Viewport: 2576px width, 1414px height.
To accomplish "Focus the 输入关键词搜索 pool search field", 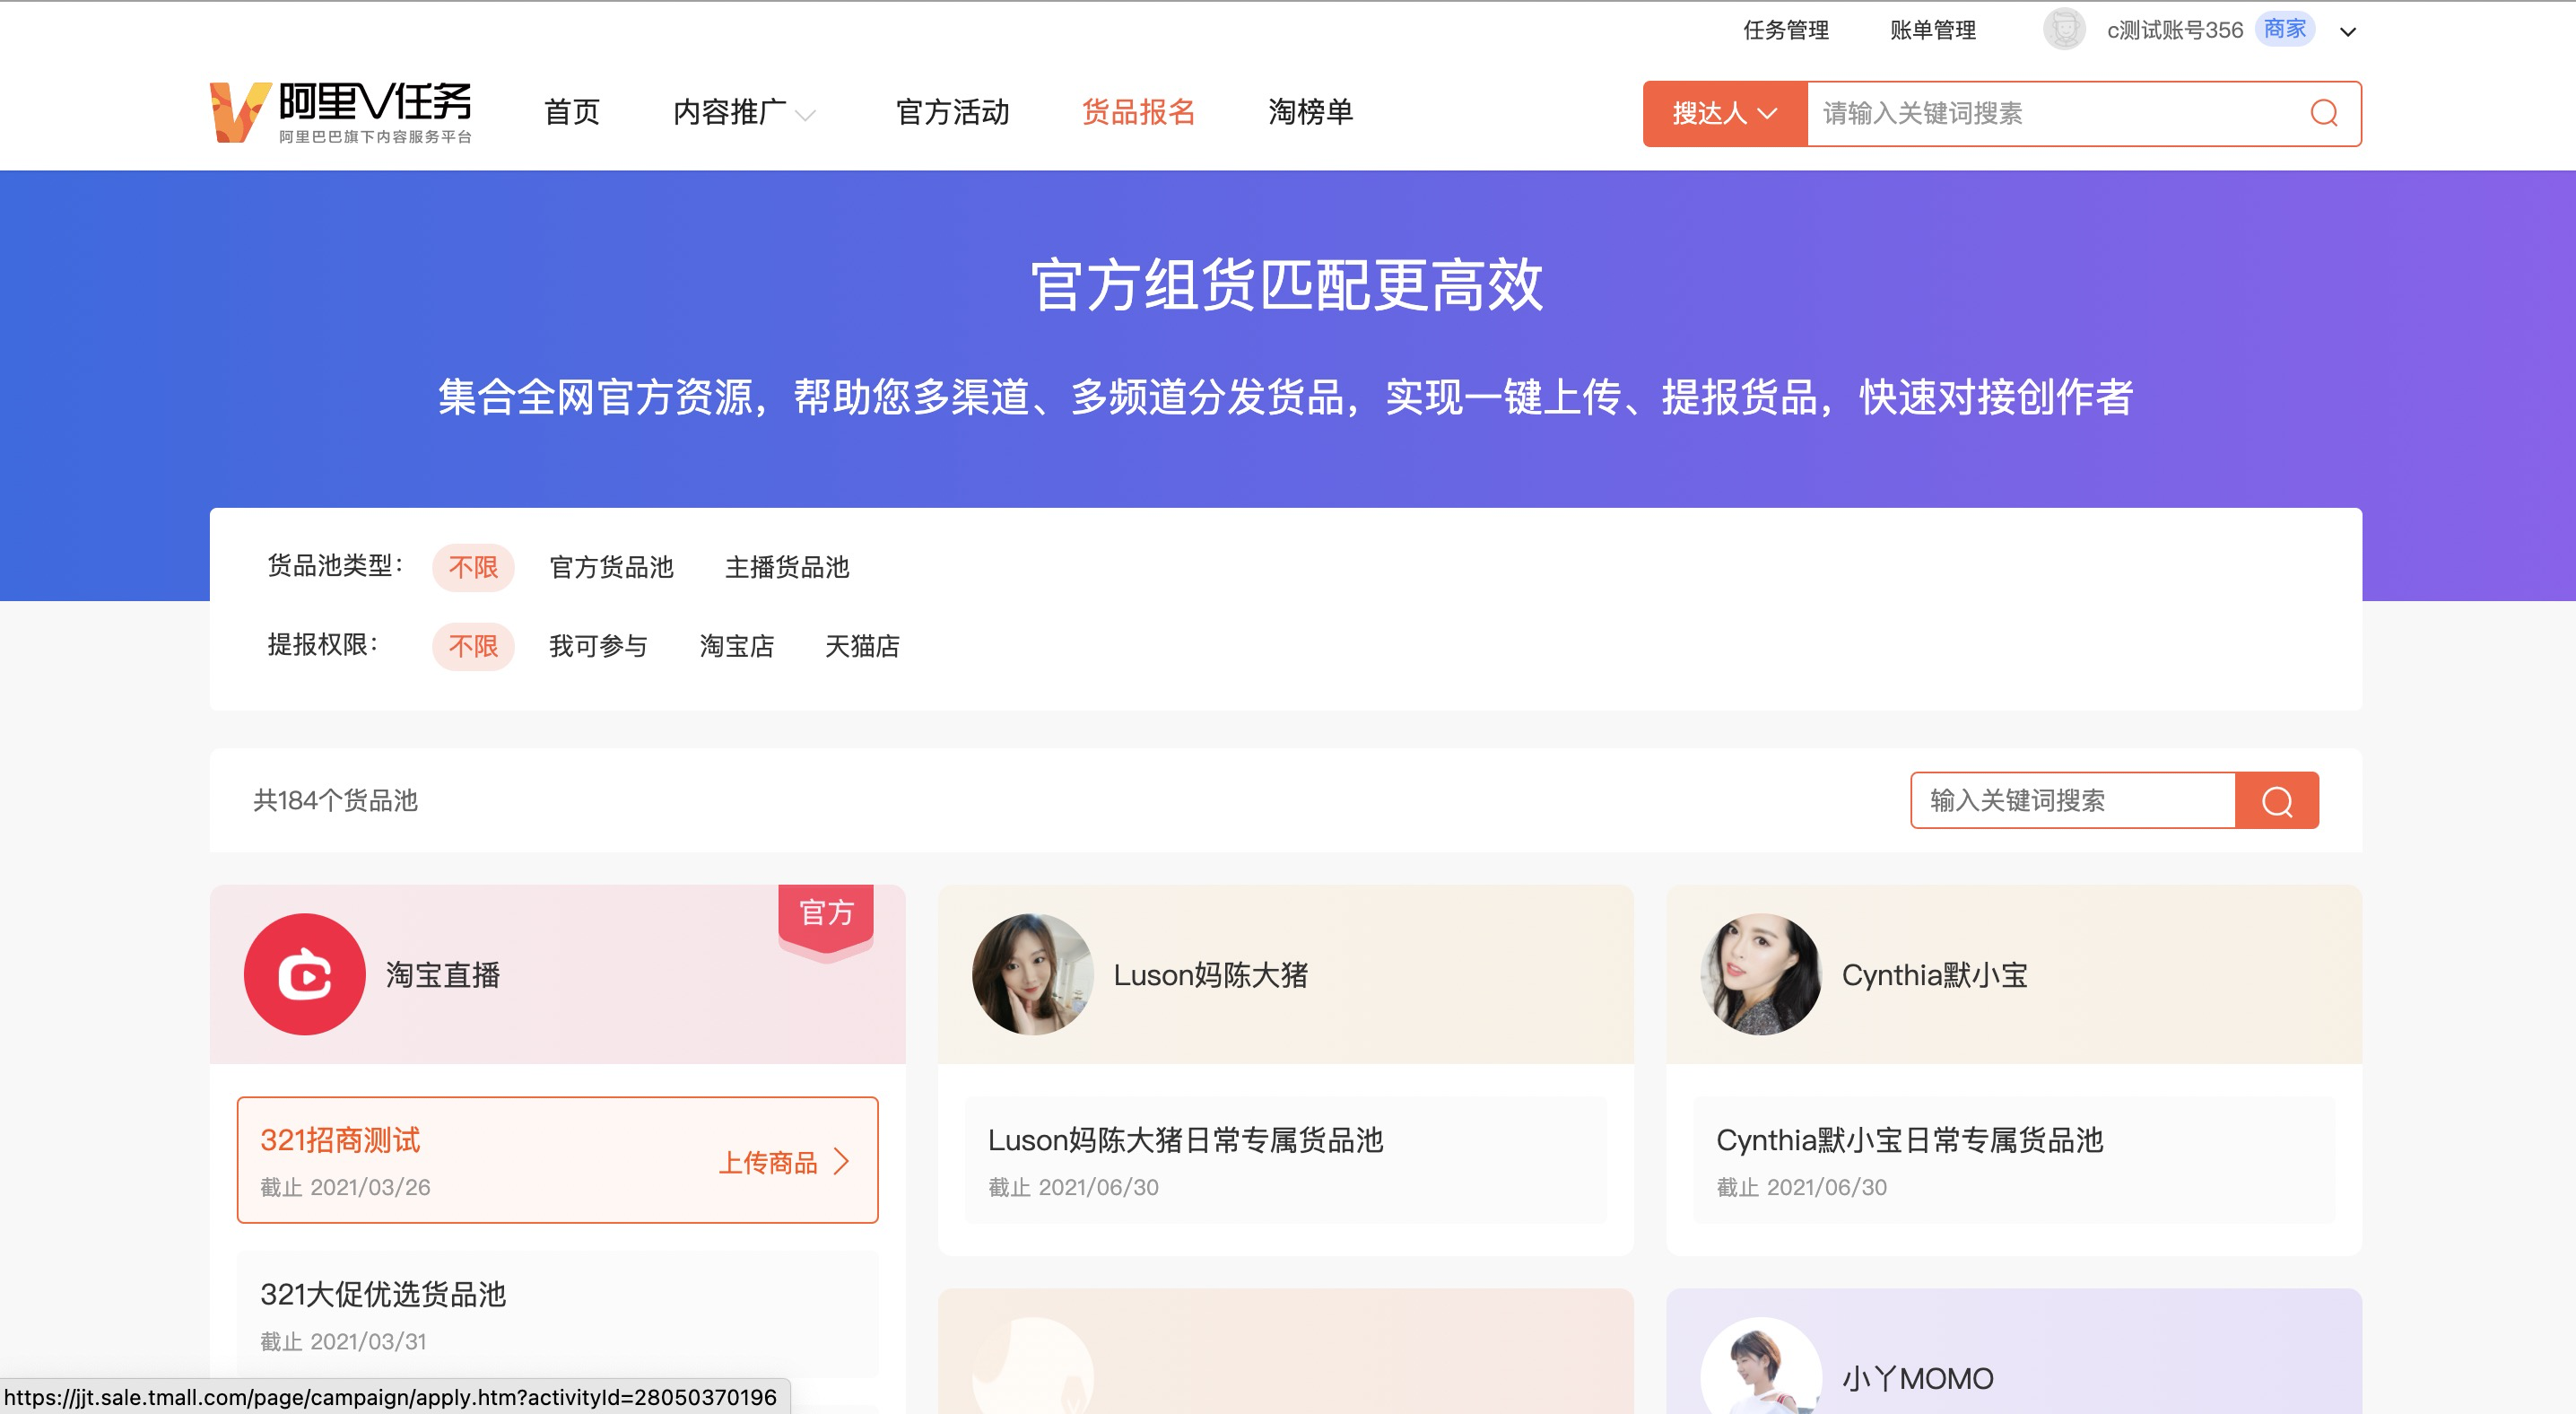I will 2072,800.
